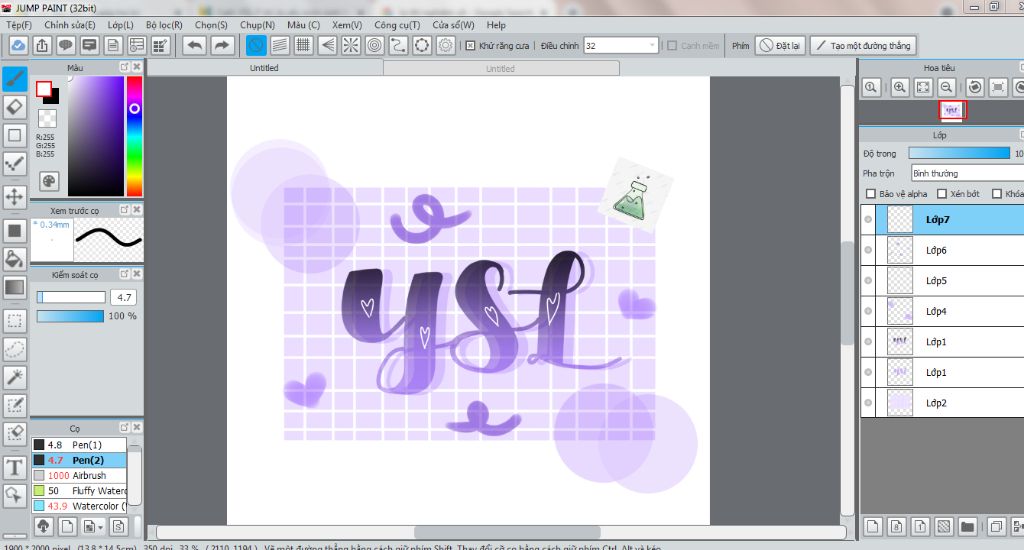Open the Bộ lọc(R) menu
This screenshot has height=550, width=1024.
[x=164, y=25]
